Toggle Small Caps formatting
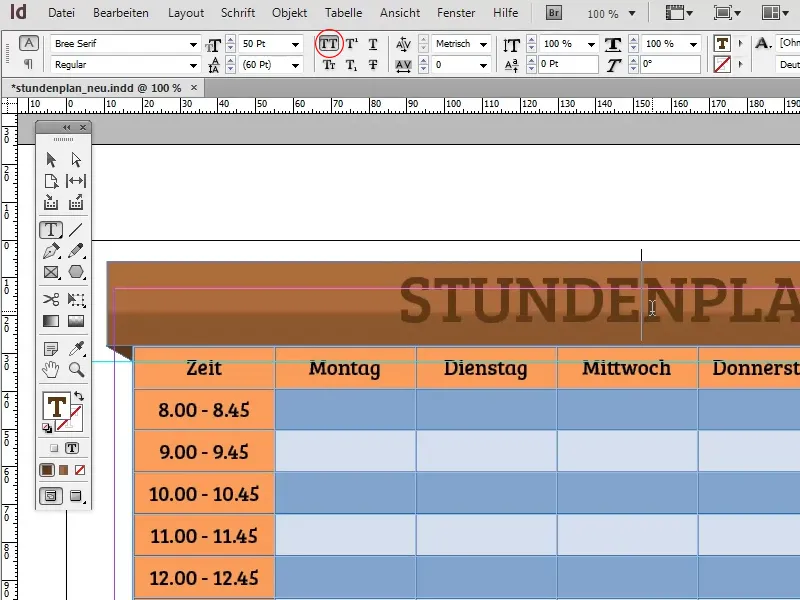Viewport: 800px width, 600px height. (329, 65)
